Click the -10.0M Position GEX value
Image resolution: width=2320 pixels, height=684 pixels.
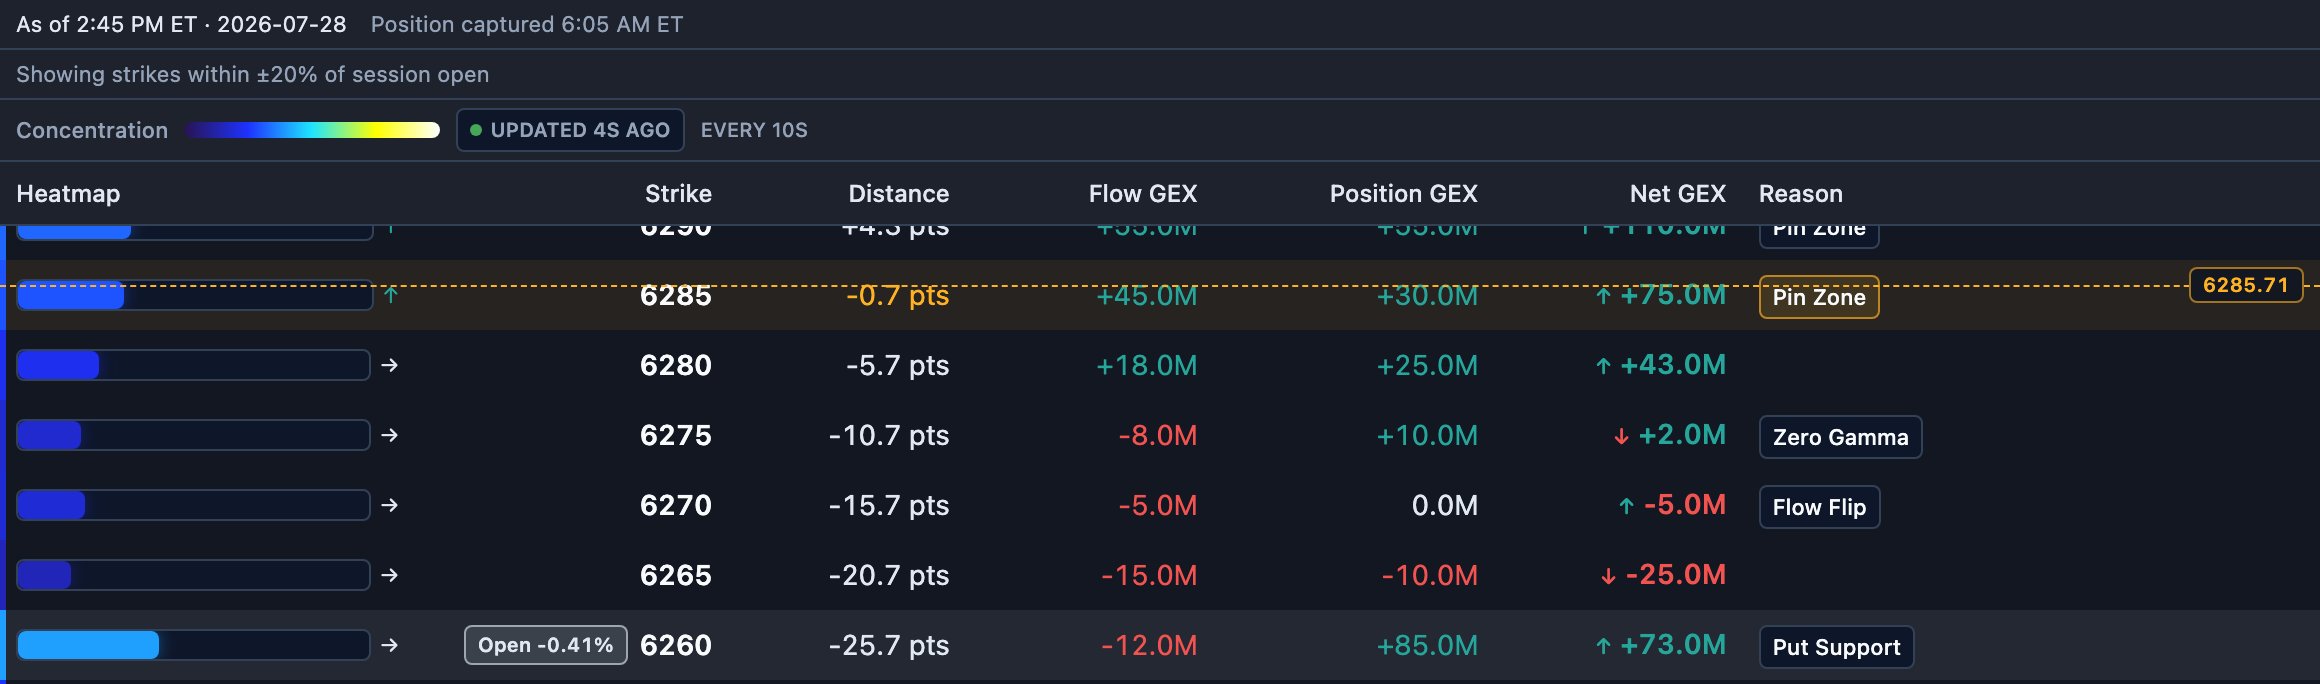1430,576
